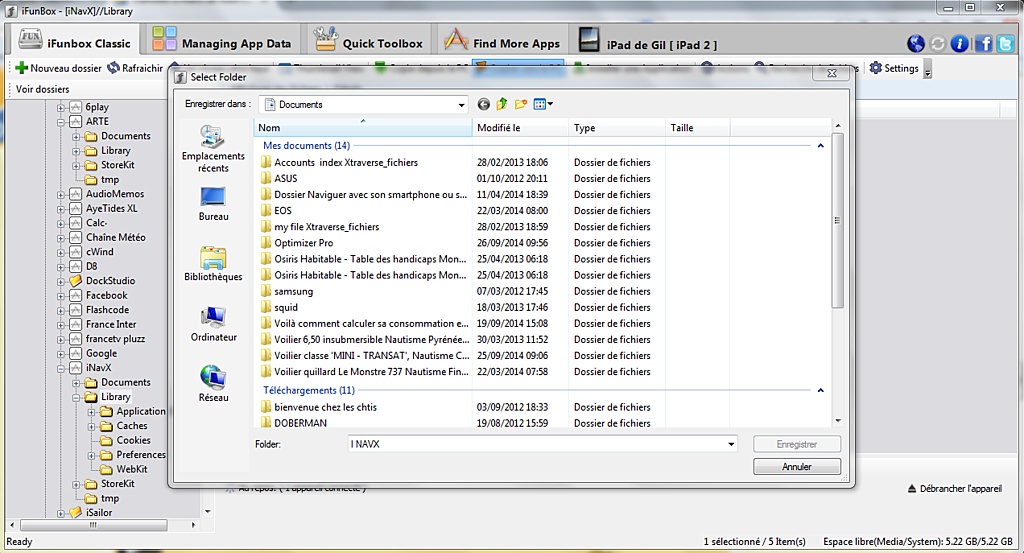The width and height of the screenshot is (1024, 553).
Task: Expand iNavX Documents folder node
Action: (x=76, y=383)
